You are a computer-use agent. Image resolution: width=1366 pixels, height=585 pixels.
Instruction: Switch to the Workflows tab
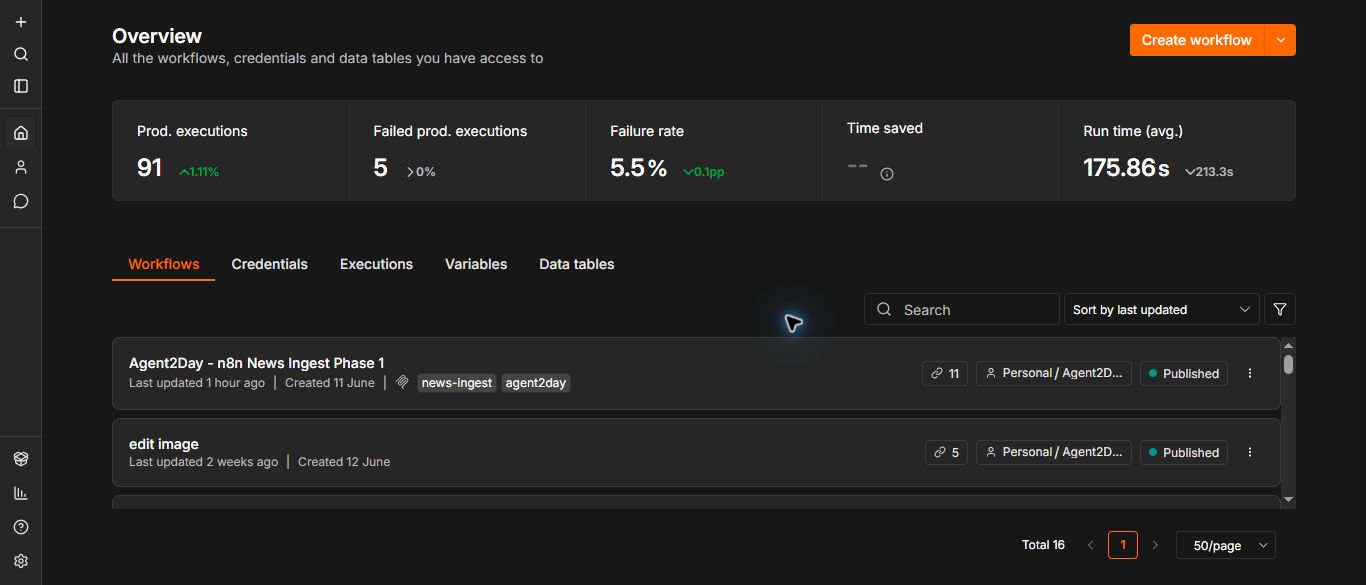164,264
